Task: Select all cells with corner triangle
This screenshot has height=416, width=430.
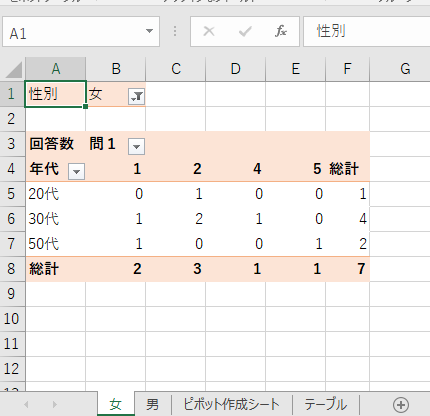Action: 13,69
